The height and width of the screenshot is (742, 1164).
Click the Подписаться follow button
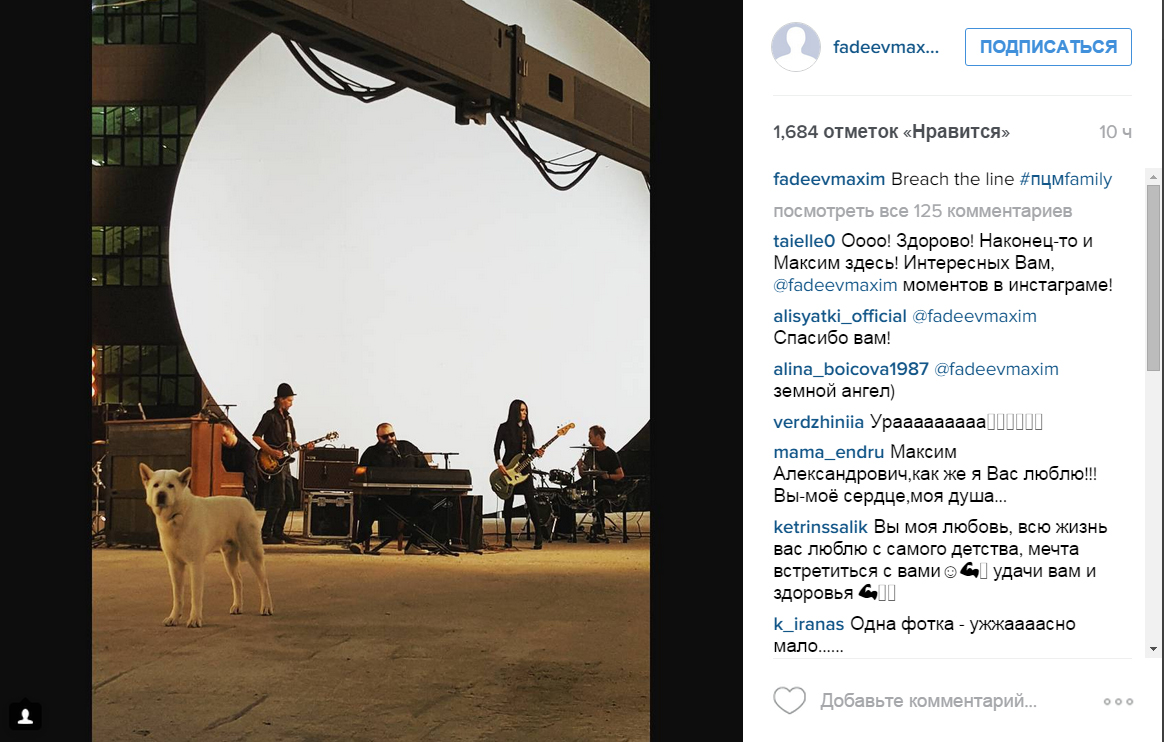pyautogui.click(x=1048, y=47)
